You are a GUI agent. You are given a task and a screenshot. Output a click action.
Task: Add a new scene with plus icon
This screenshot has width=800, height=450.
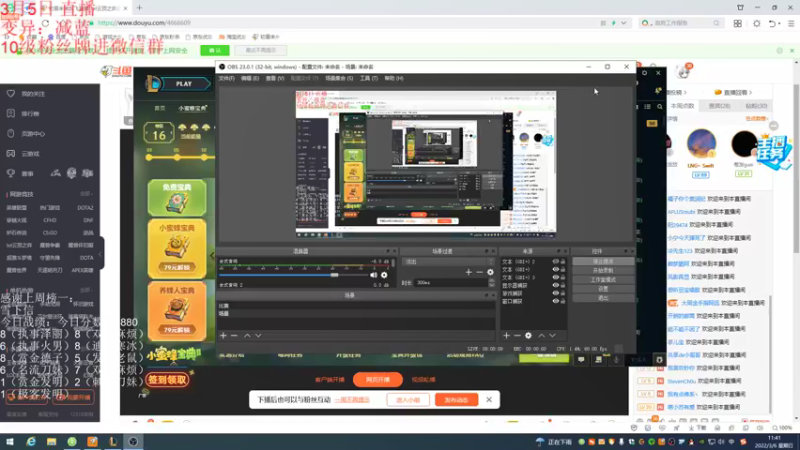223,336
